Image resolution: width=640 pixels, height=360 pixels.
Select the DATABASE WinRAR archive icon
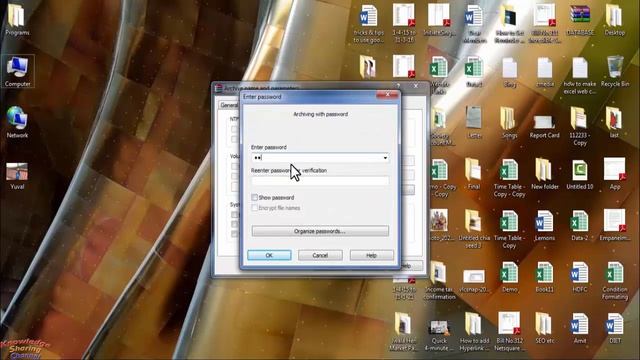[580, 20]
